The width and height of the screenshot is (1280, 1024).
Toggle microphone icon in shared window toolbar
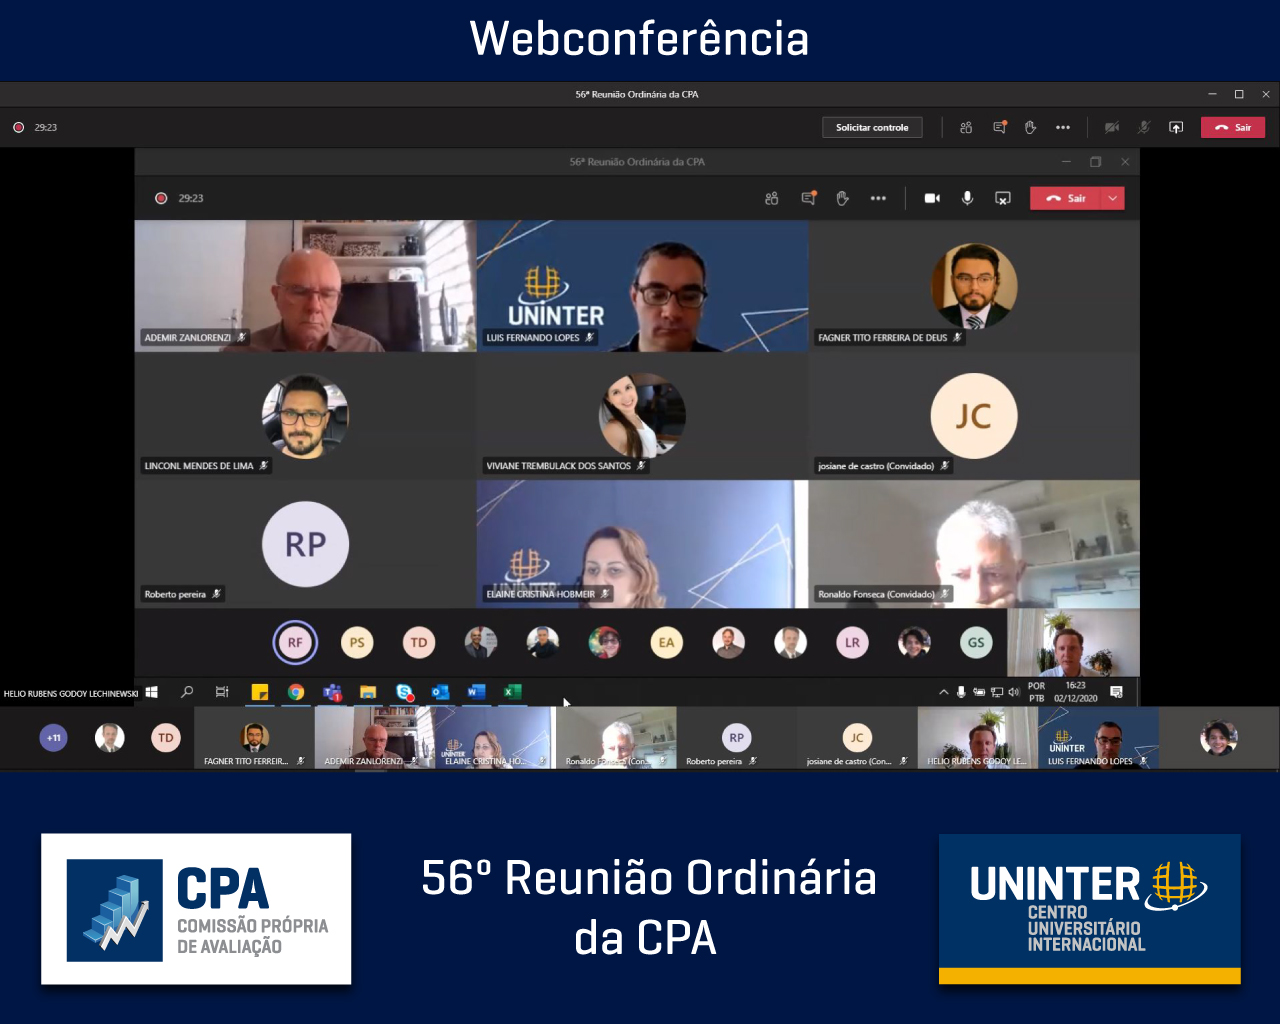pyautogui.click(x=967, y=198)
